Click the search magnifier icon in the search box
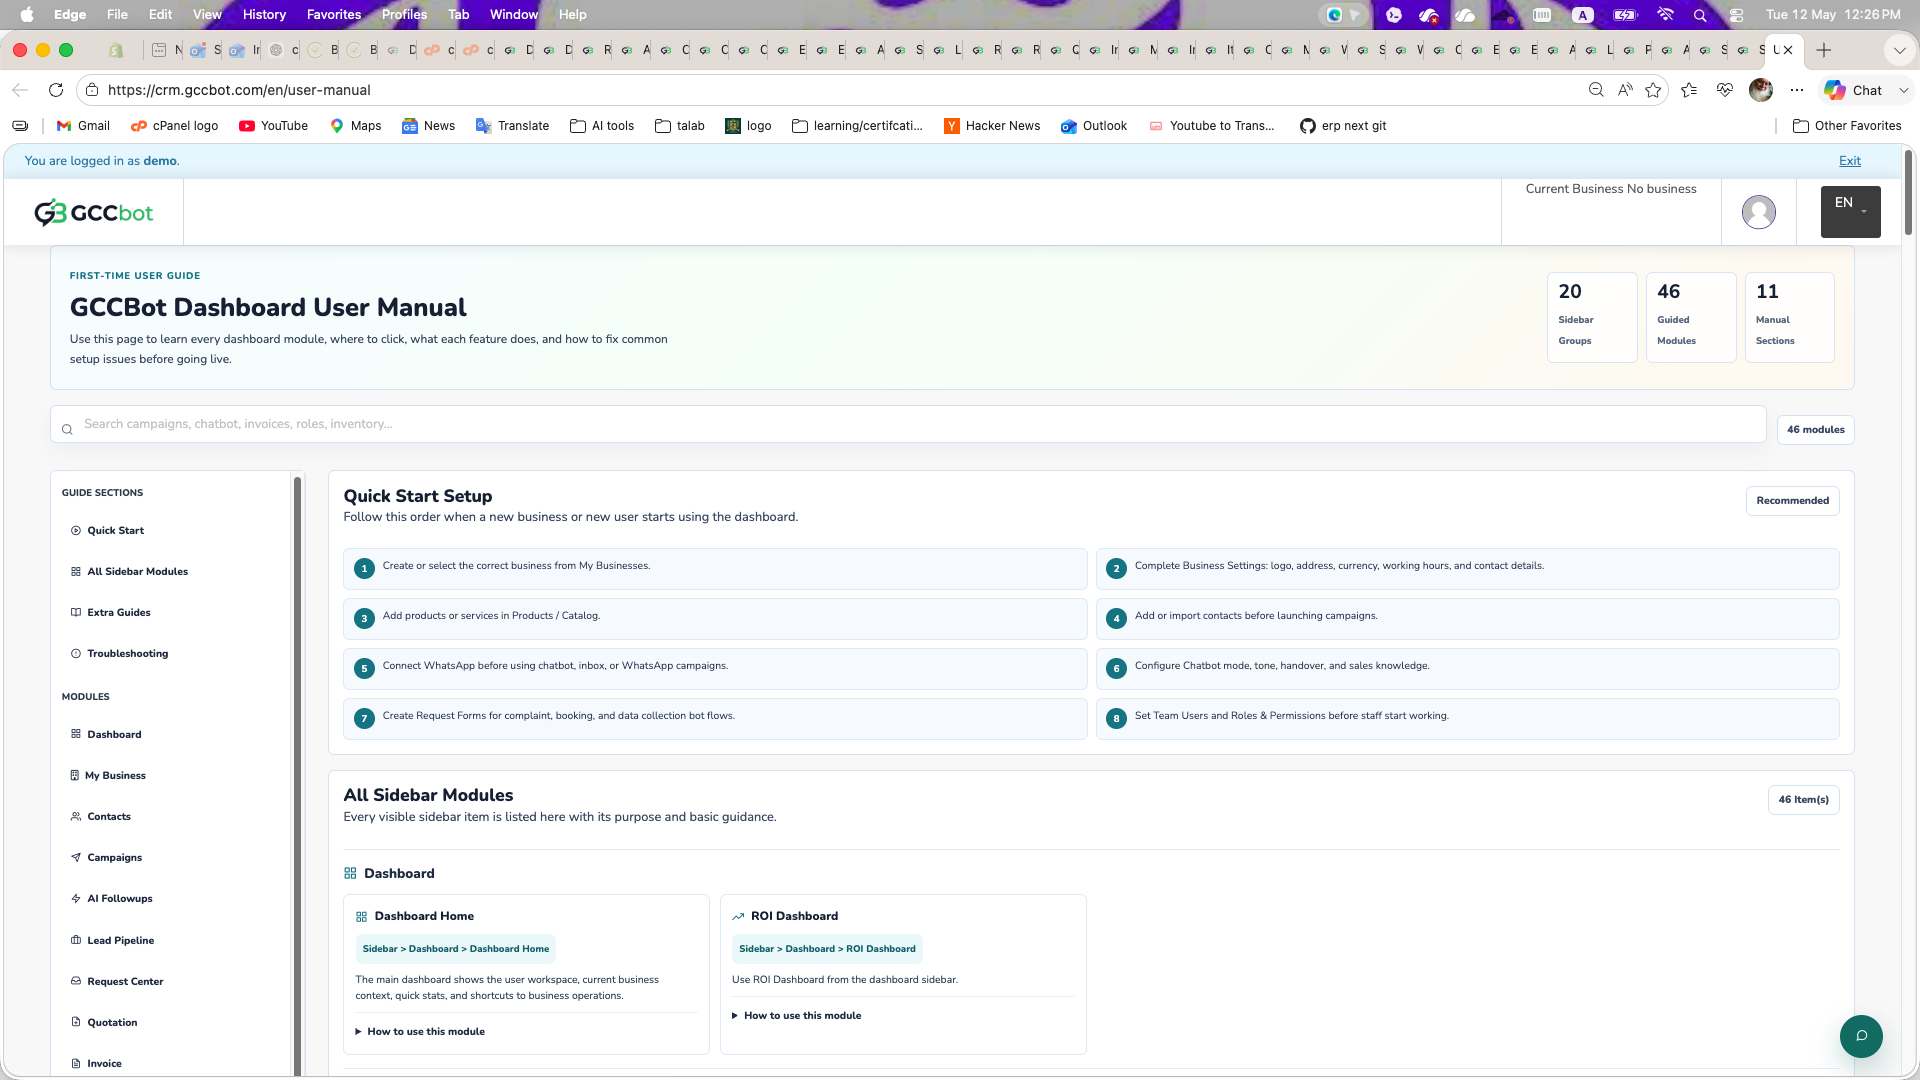Viewport: 1920px width, 1080px height. click(x=67, y=429)
